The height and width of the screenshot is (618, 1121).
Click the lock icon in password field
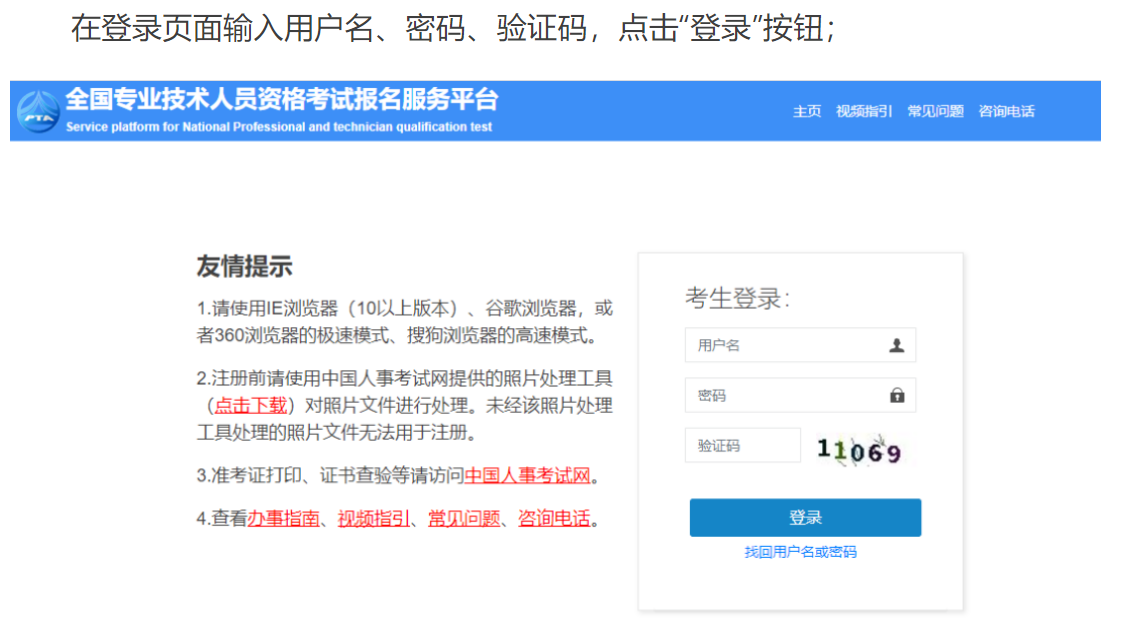pyautogui.click(x=896, y=395)
